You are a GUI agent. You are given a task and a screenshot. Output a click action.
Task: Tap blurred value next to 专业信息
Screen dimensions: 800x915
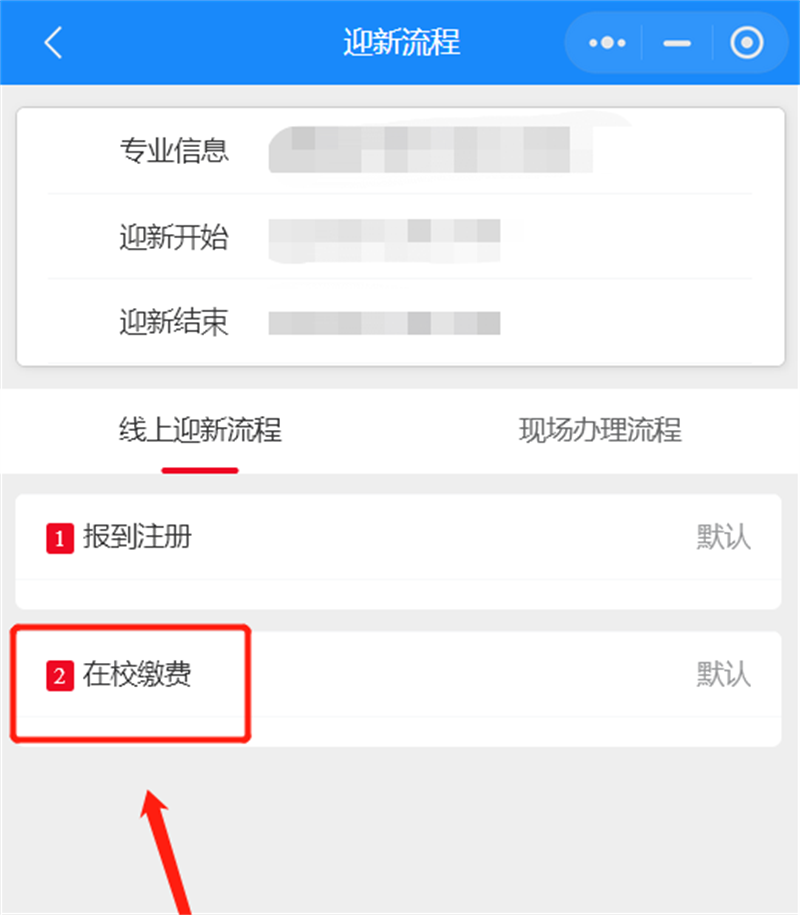coord(431,150)
